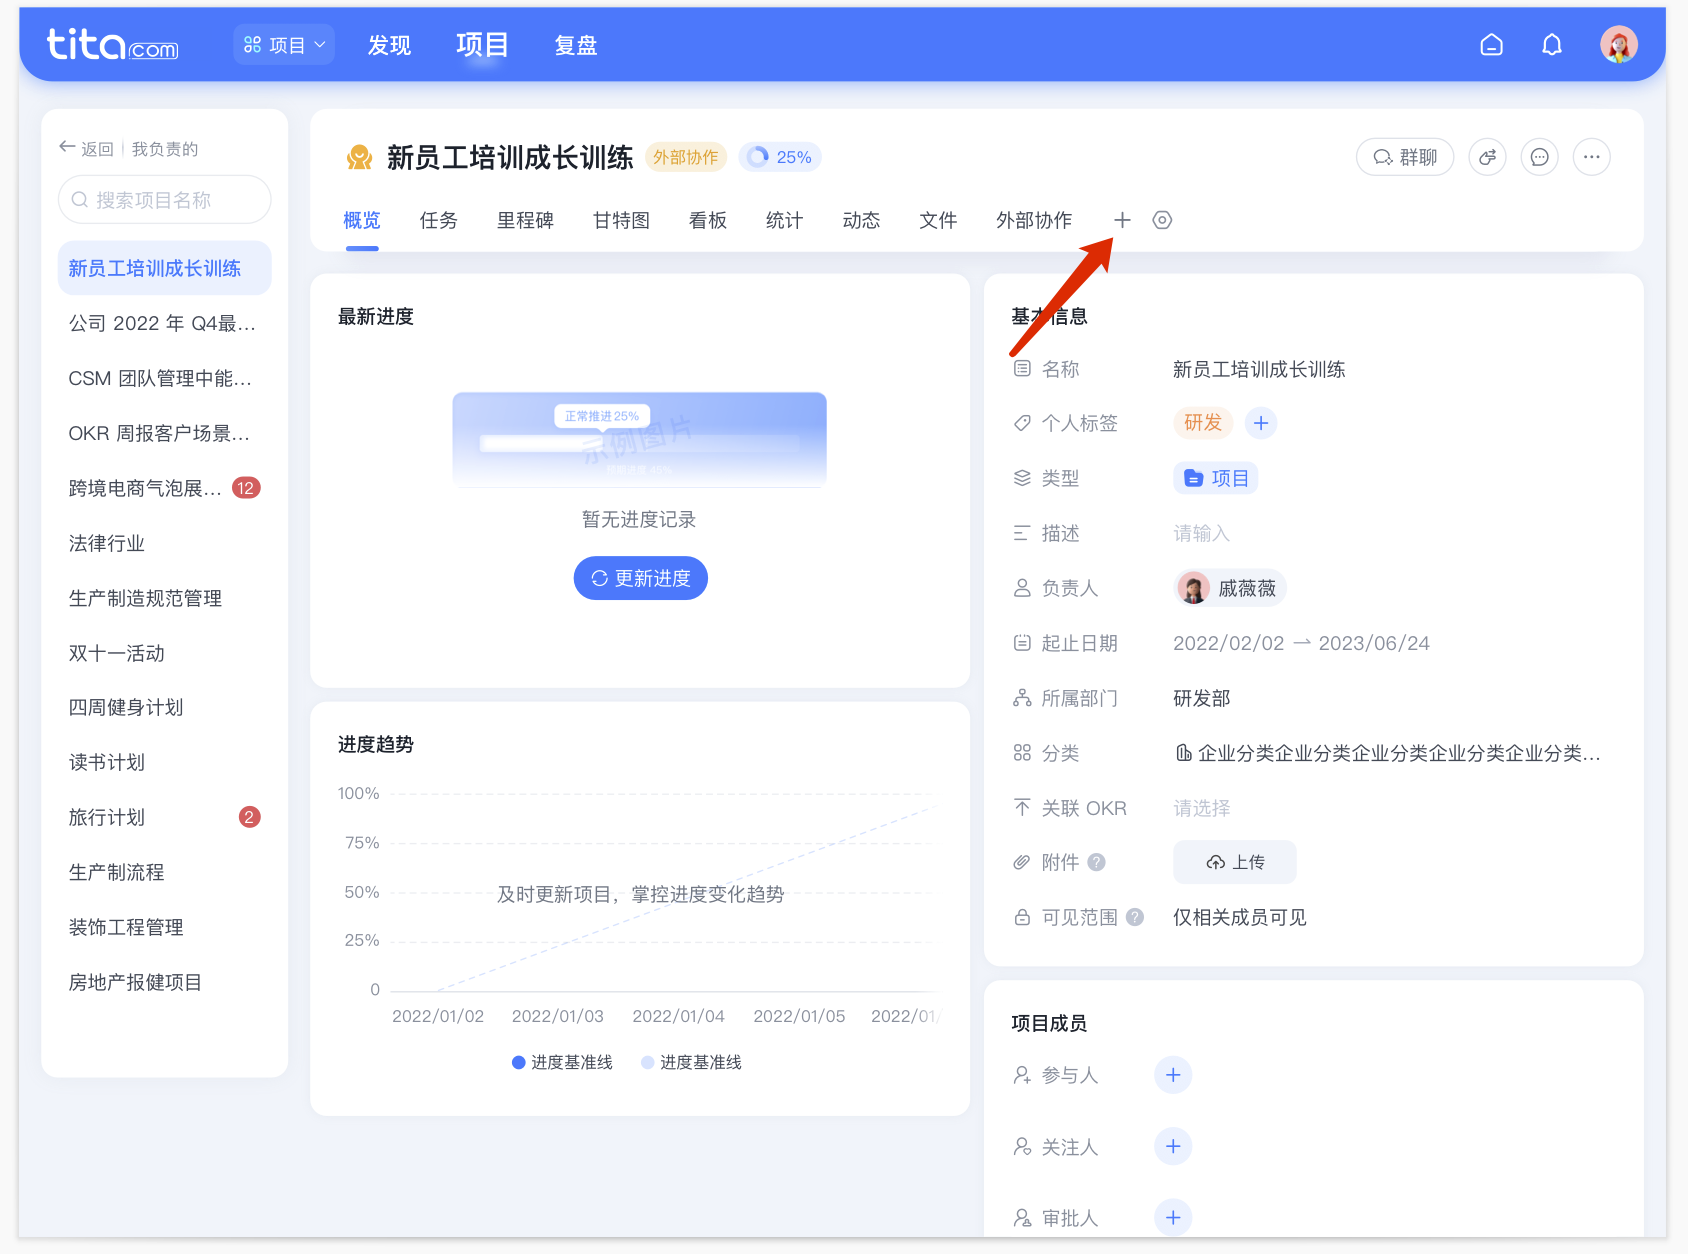Screen dimensions: 1688x1254
Task: Add a follower under 关注人
Action: [x=1172, y=1146]
